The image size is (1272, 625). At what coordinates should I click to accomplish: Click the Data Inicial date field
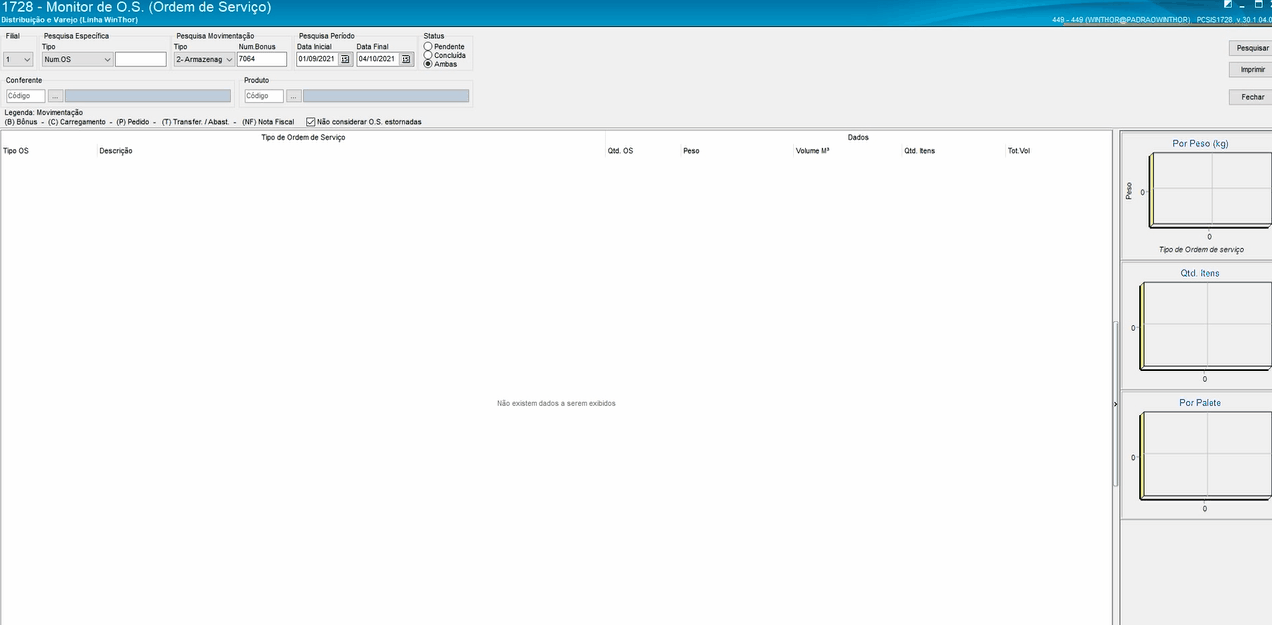pos(317,60)
